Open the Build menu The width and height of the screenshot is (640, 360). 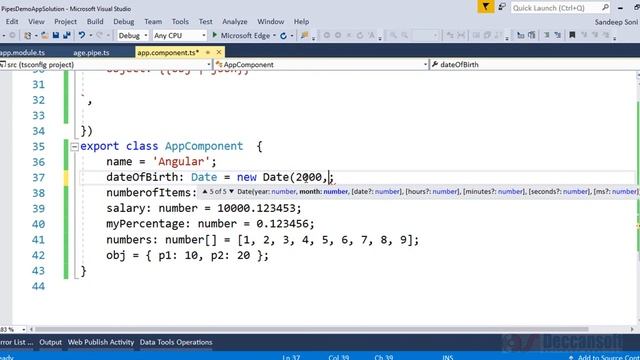pos(95,22)
